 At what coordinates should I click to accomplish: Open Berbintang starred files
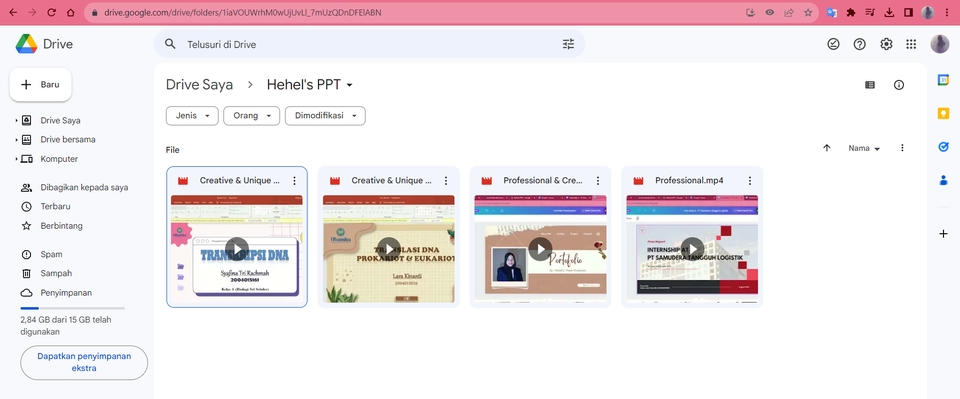(61, 226)
